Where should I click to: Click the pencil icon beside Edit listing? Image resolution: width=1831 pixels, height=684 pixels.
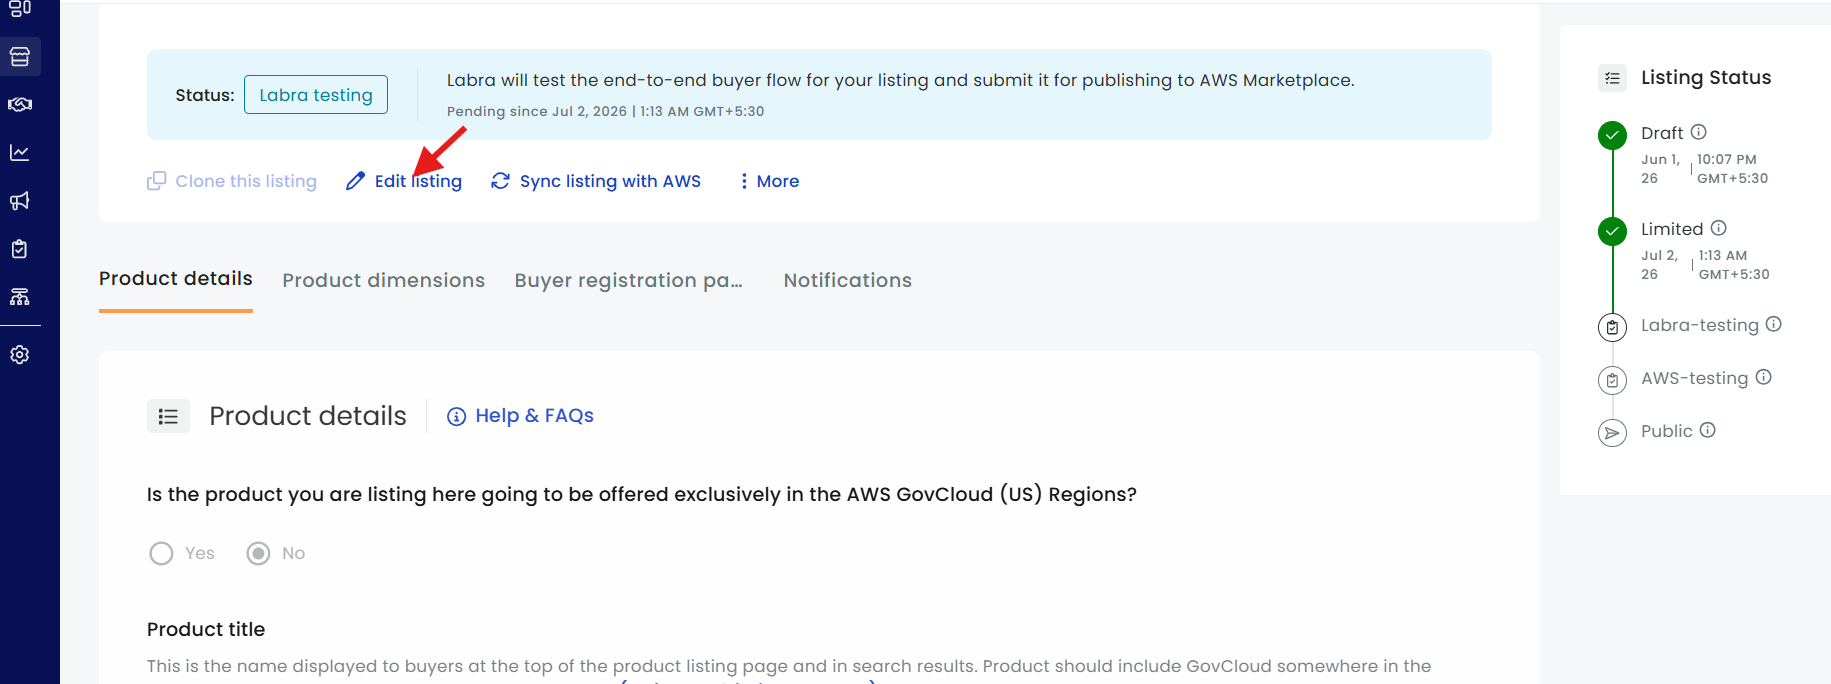[x=355, y=181]
